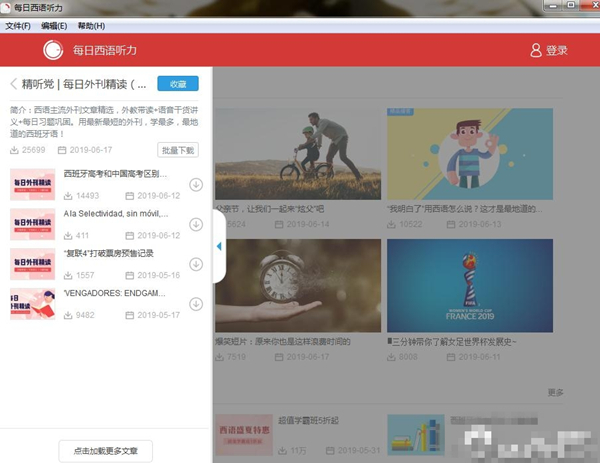This screenshot has height=463, width=600.
Task: Open thumbnail of 复联4 article
Action: (33, 264)
